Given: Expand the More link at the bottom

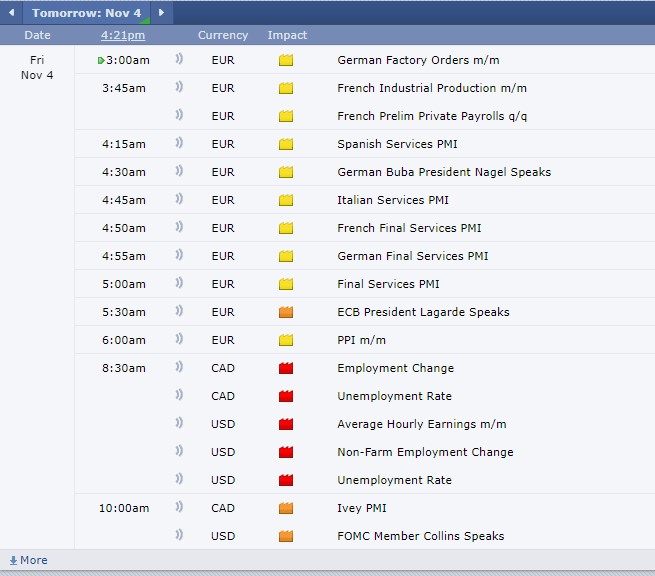Looking at the screenshot, I should coord(28,560).
